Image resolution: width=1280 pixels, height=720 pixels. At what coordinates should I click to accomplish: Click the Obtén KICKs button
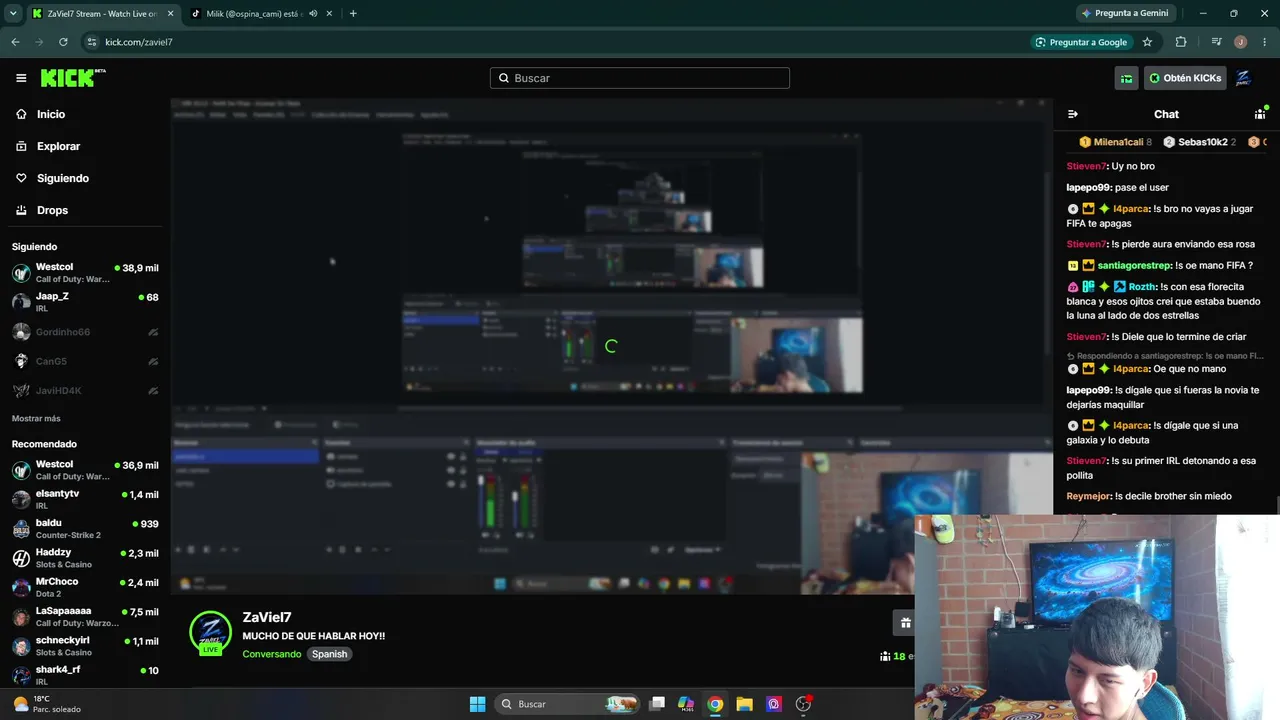pos(1185,78)
